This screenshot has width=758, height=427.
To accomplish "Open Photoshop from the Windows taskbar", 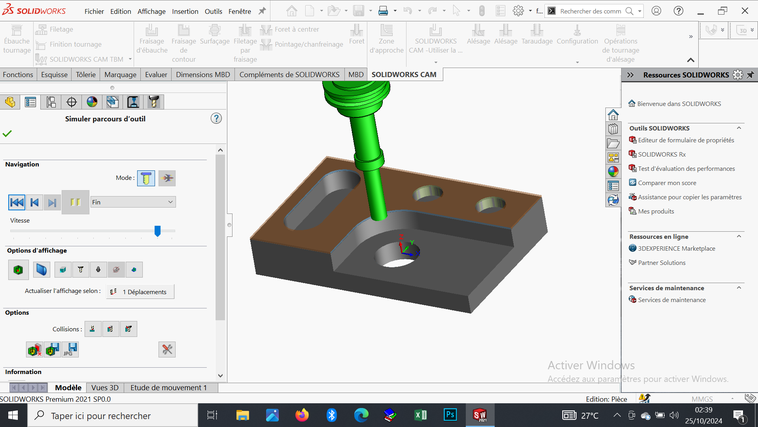I will tap(451, 415).
